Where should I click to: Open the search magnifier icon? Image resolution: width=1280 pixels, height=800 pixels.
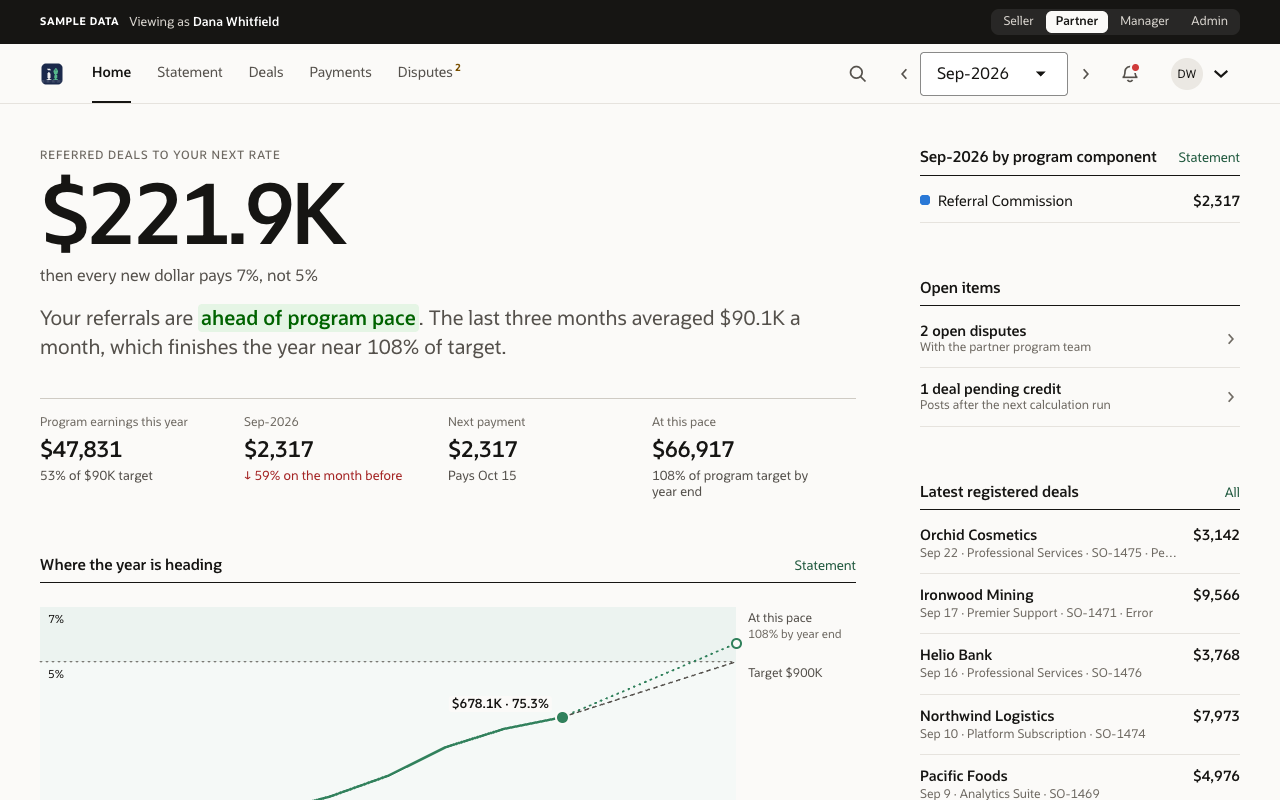click(x=857, y=73)
